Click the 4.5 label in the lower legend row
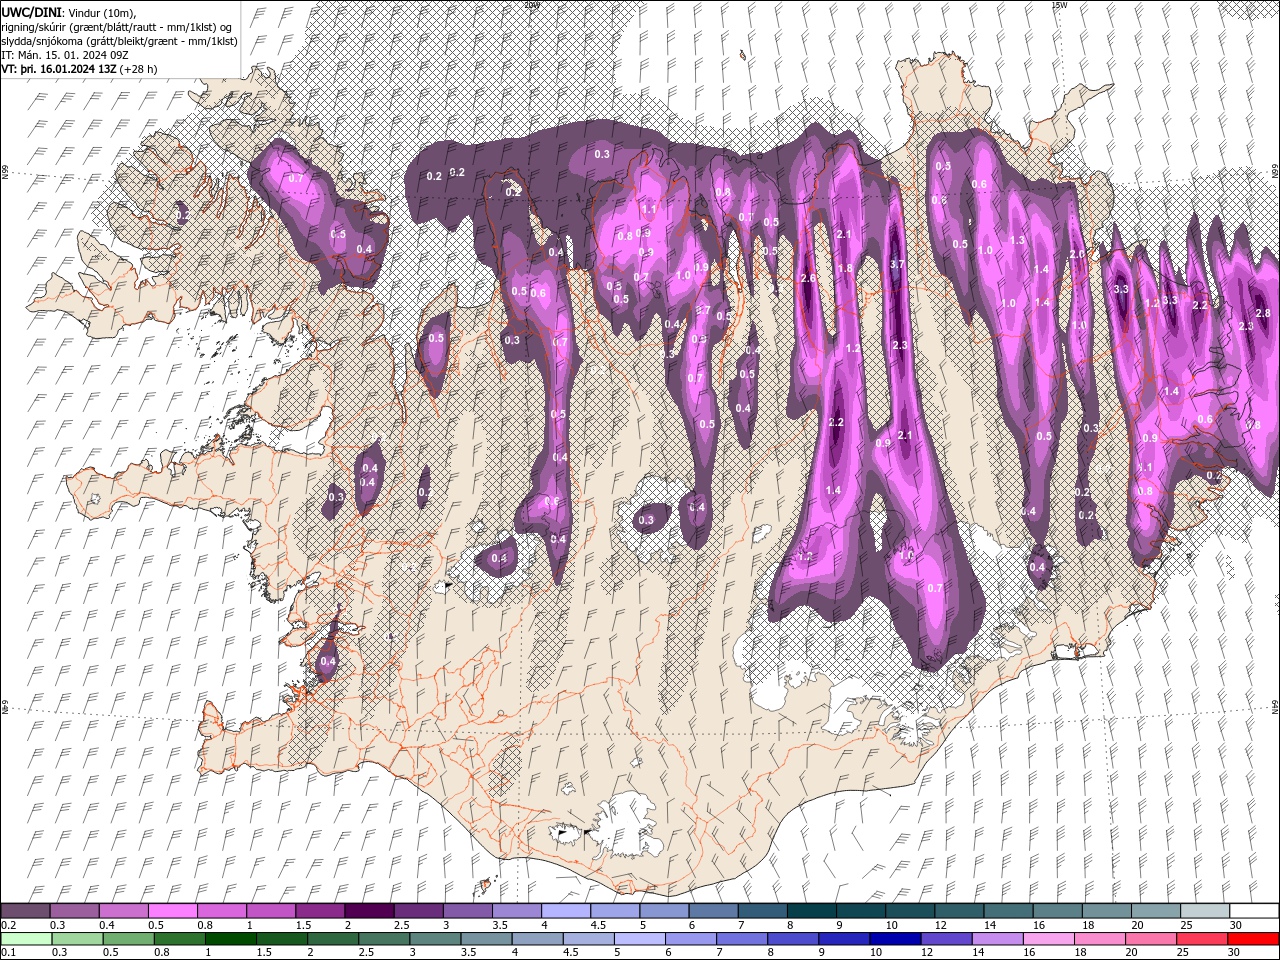Viewport: 1280px width, 960px height. (x=571, y=952)
